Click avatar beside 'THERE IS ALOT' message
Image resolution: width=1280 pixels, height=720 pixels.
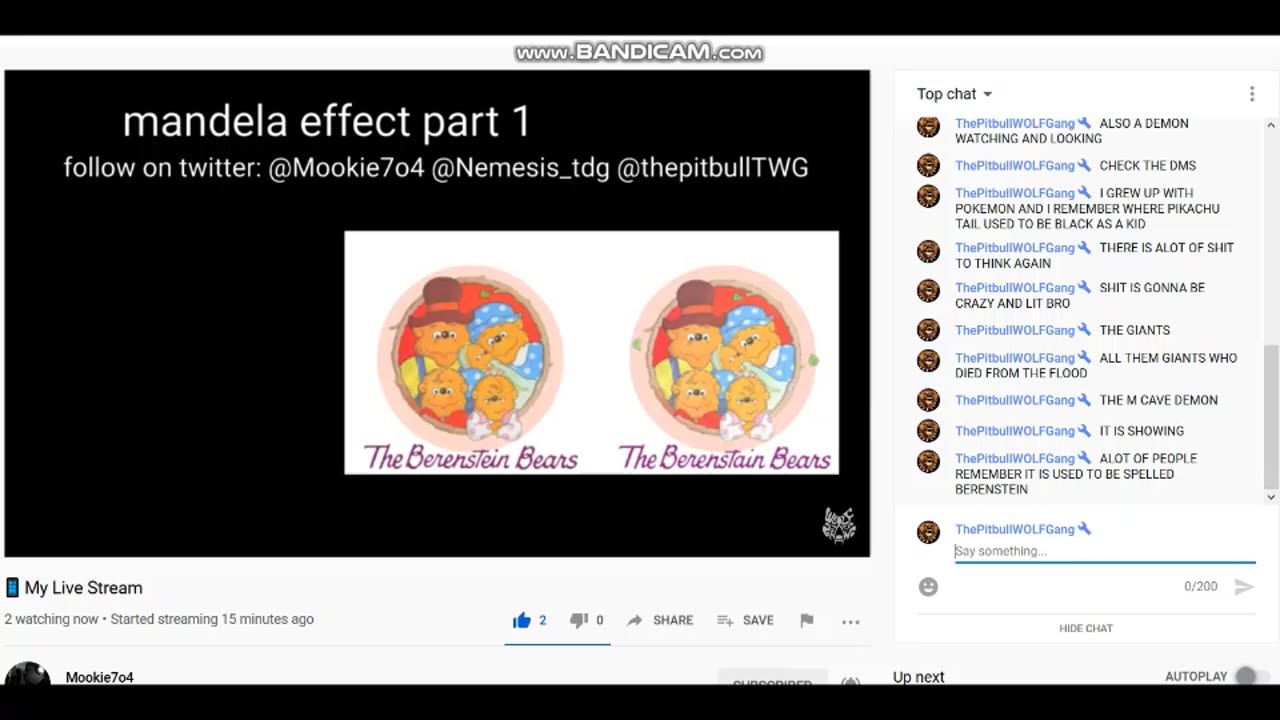[x=928, y=250]
